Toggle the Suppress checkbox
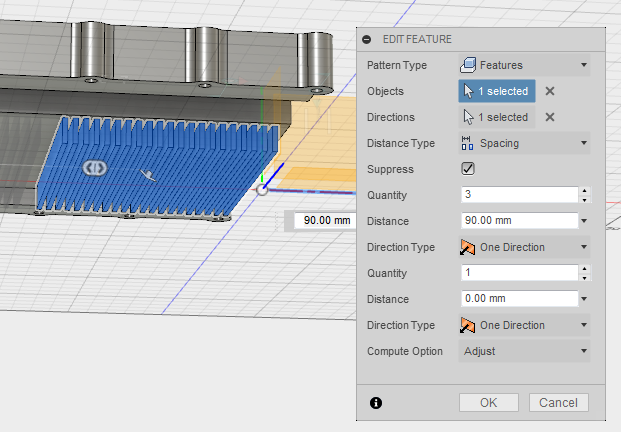 coord(468,169)
